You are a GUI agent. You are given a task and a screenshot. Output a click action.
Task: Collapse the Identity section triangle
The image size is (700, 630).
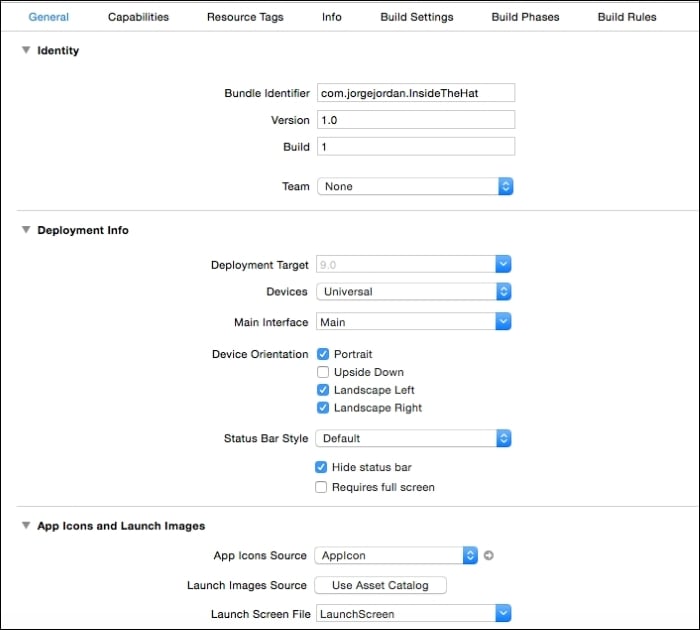point(26,50)
